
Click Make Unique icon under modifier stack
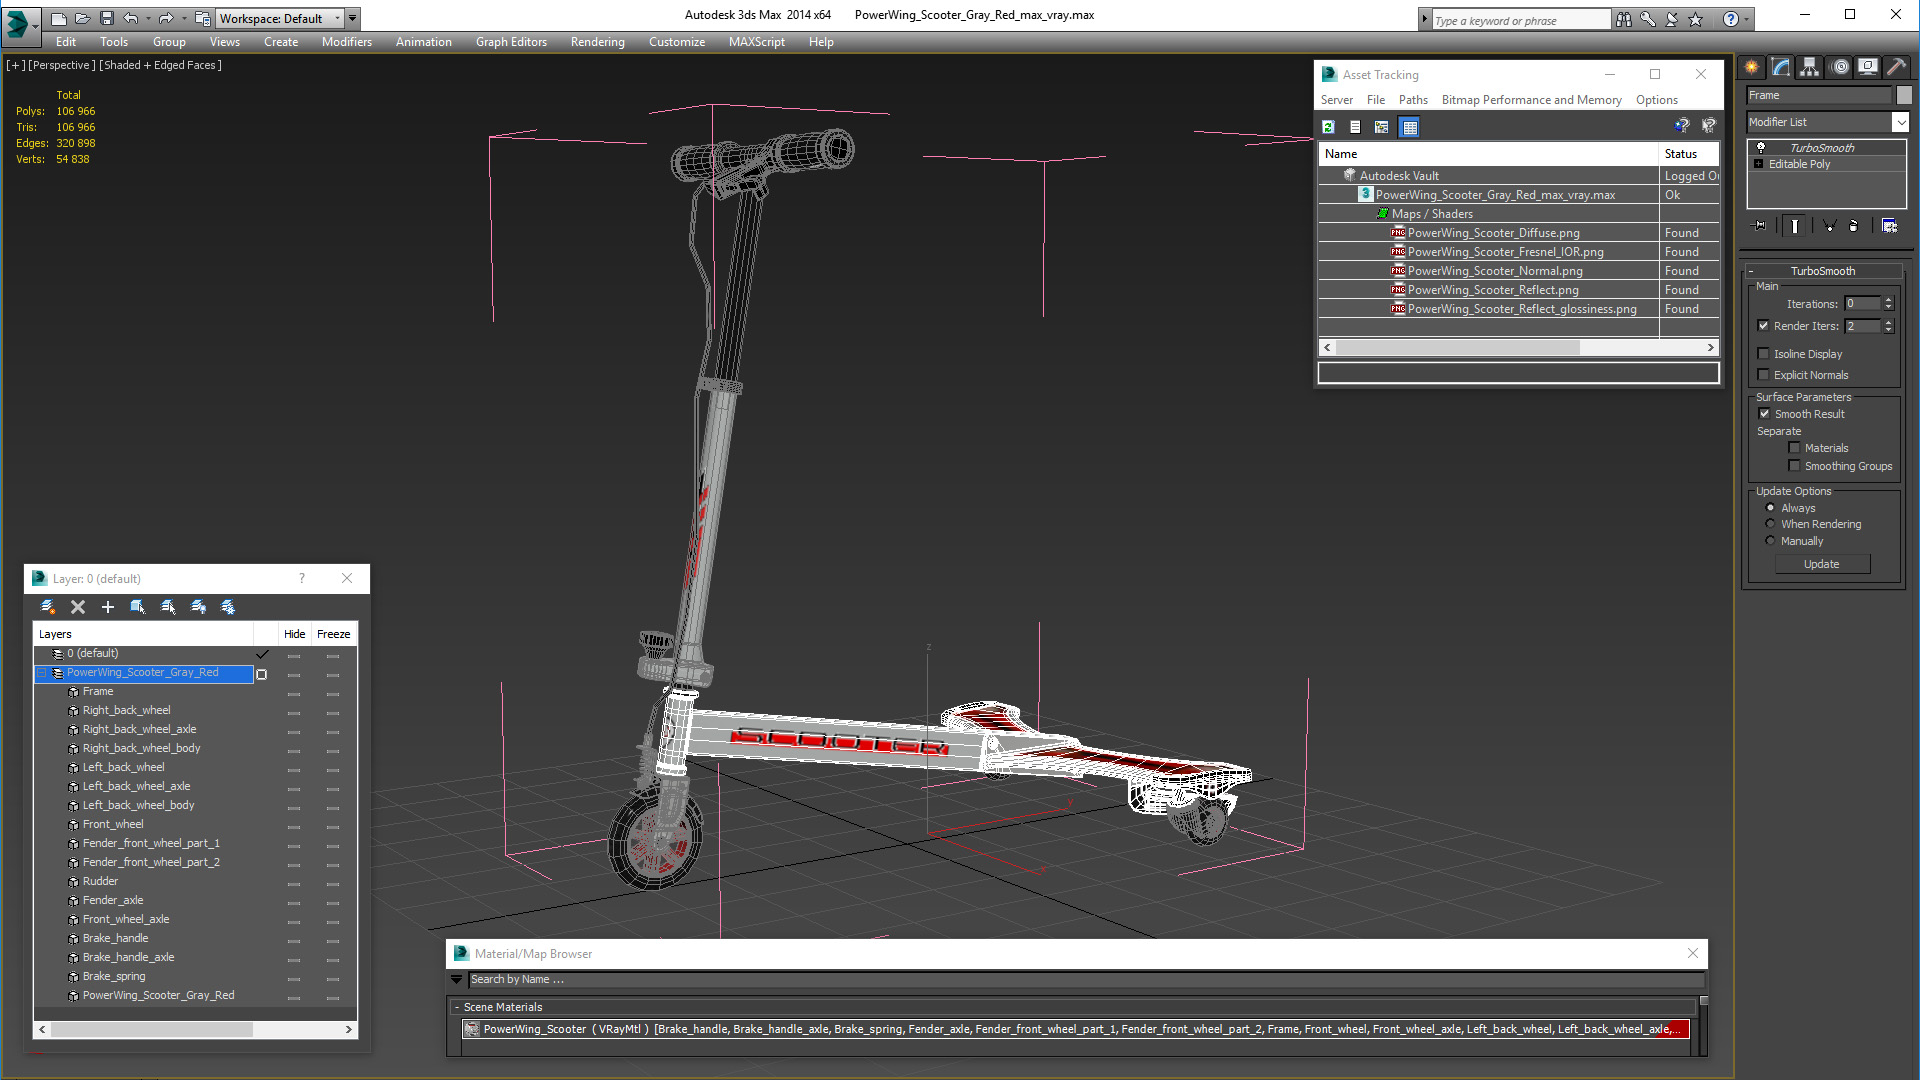[1829, 226]
